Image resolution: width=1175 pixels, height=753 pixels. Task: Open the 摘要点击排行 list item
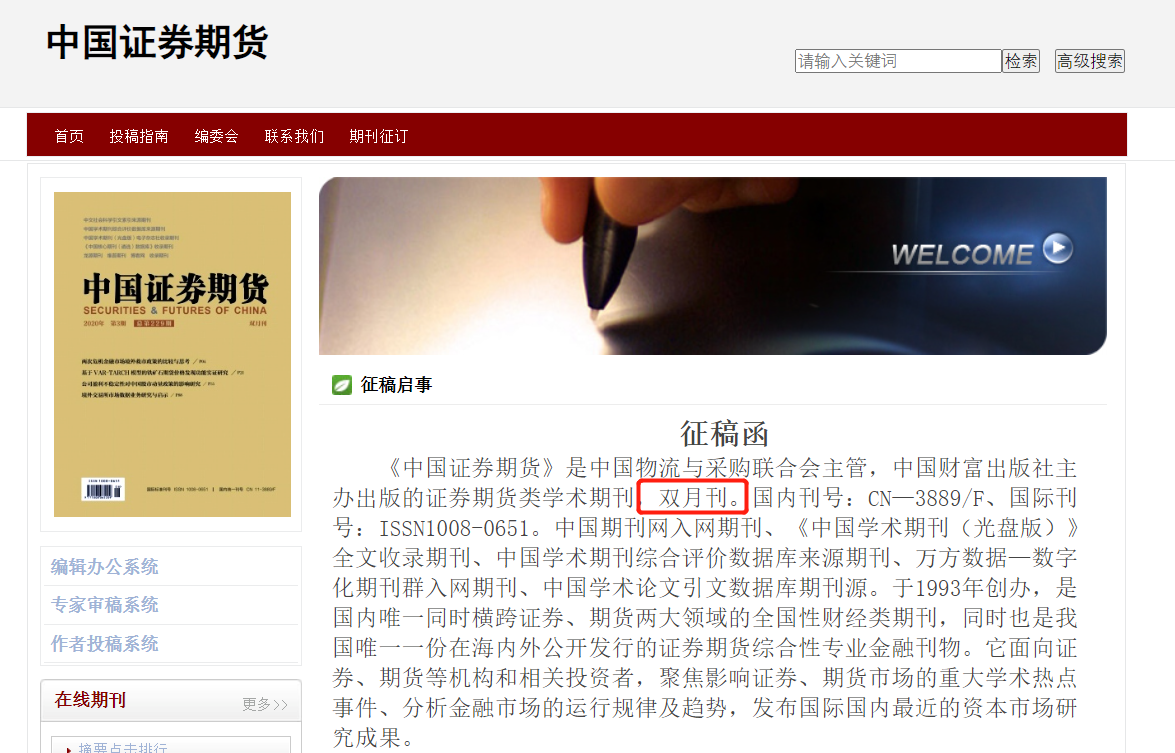[122, 747]
